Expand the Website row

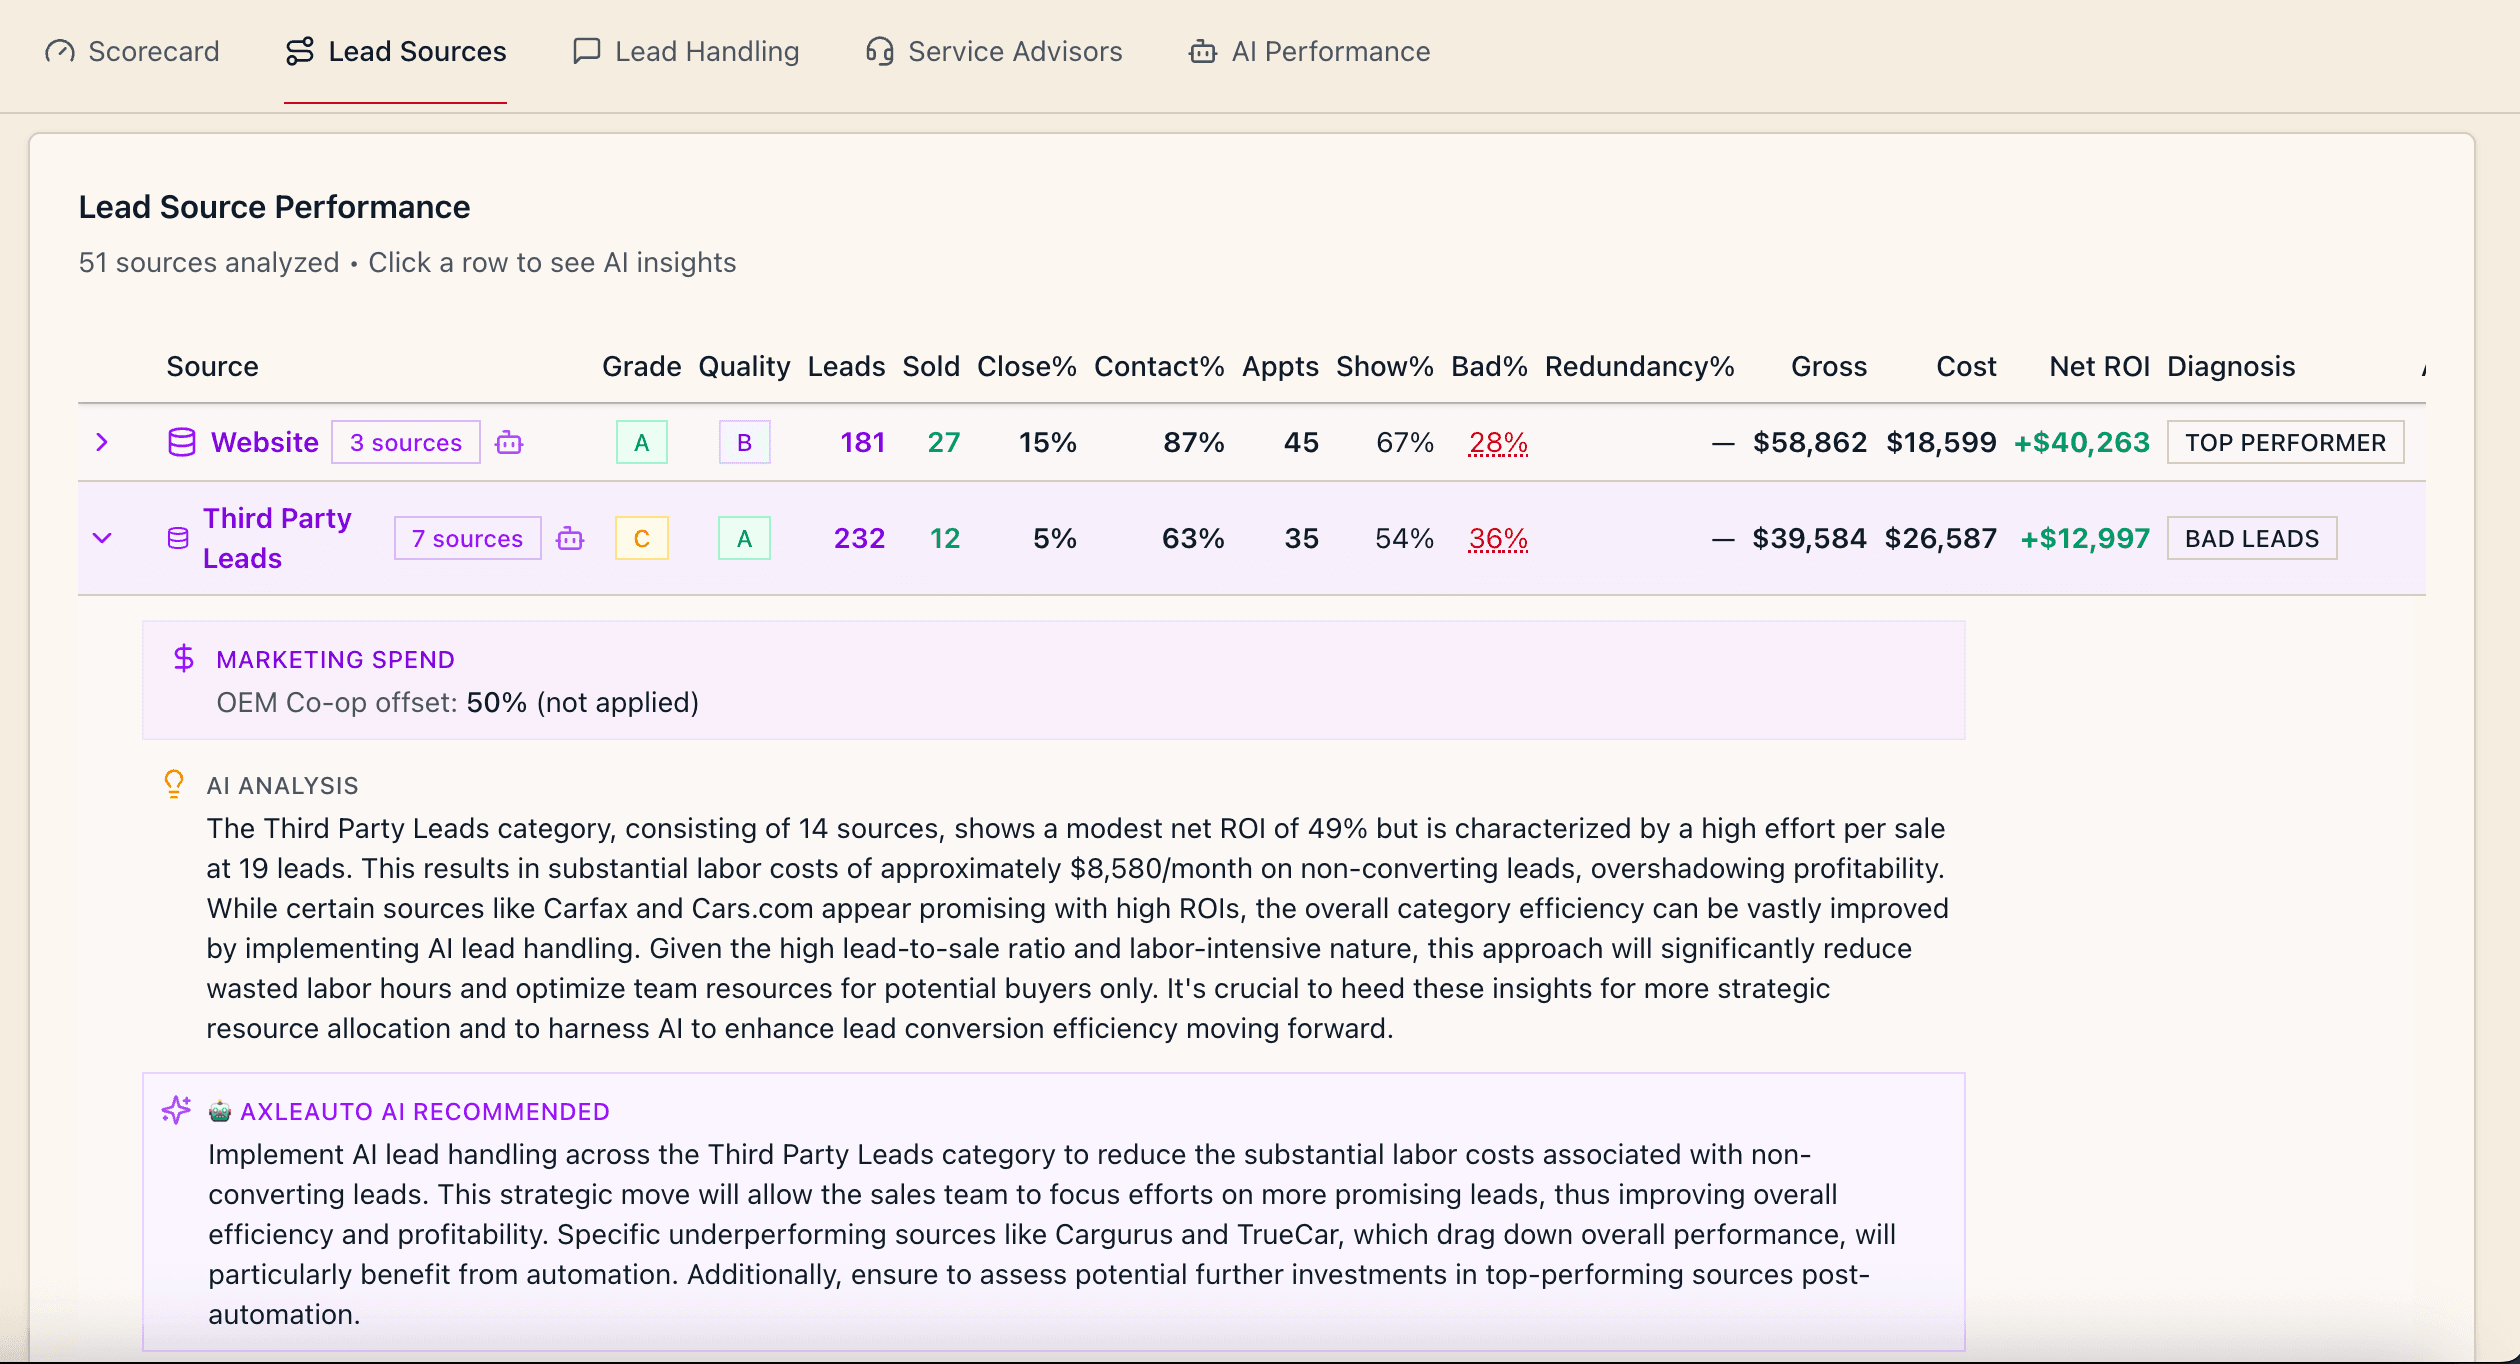101,441
